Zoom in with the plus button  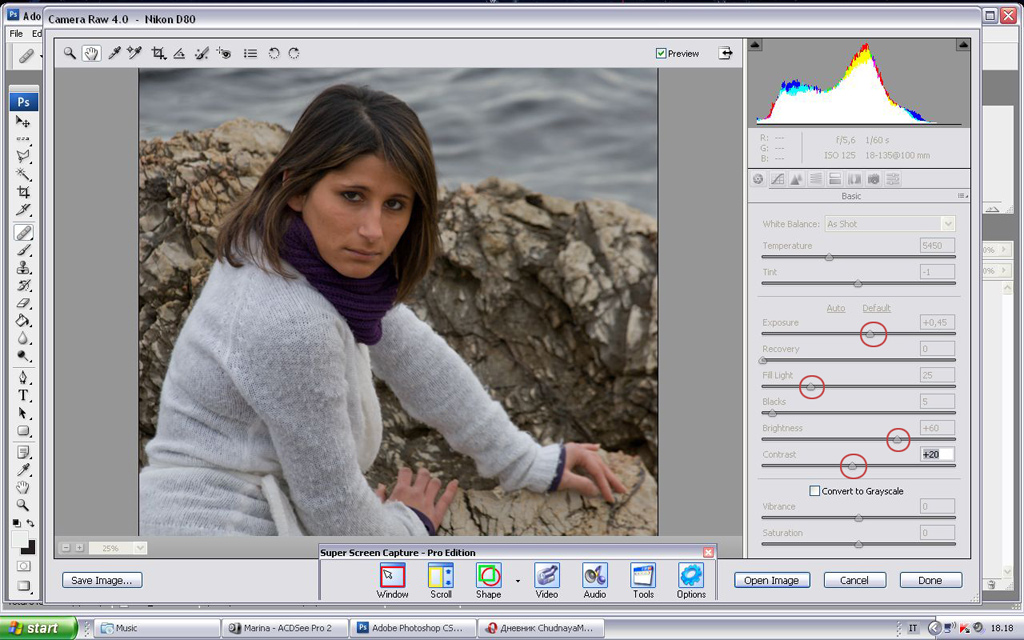pyautogui.click(x=79, y=548)
